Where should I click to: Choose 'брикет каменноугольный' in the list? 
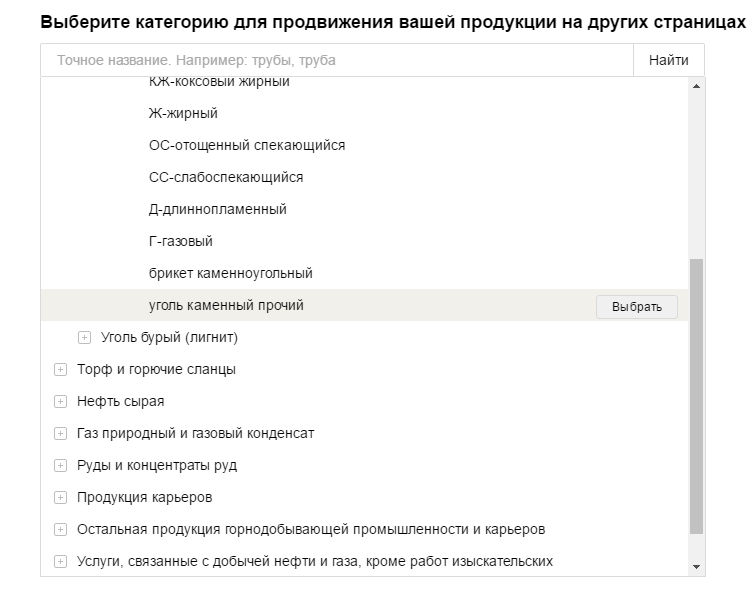point(231,273)
